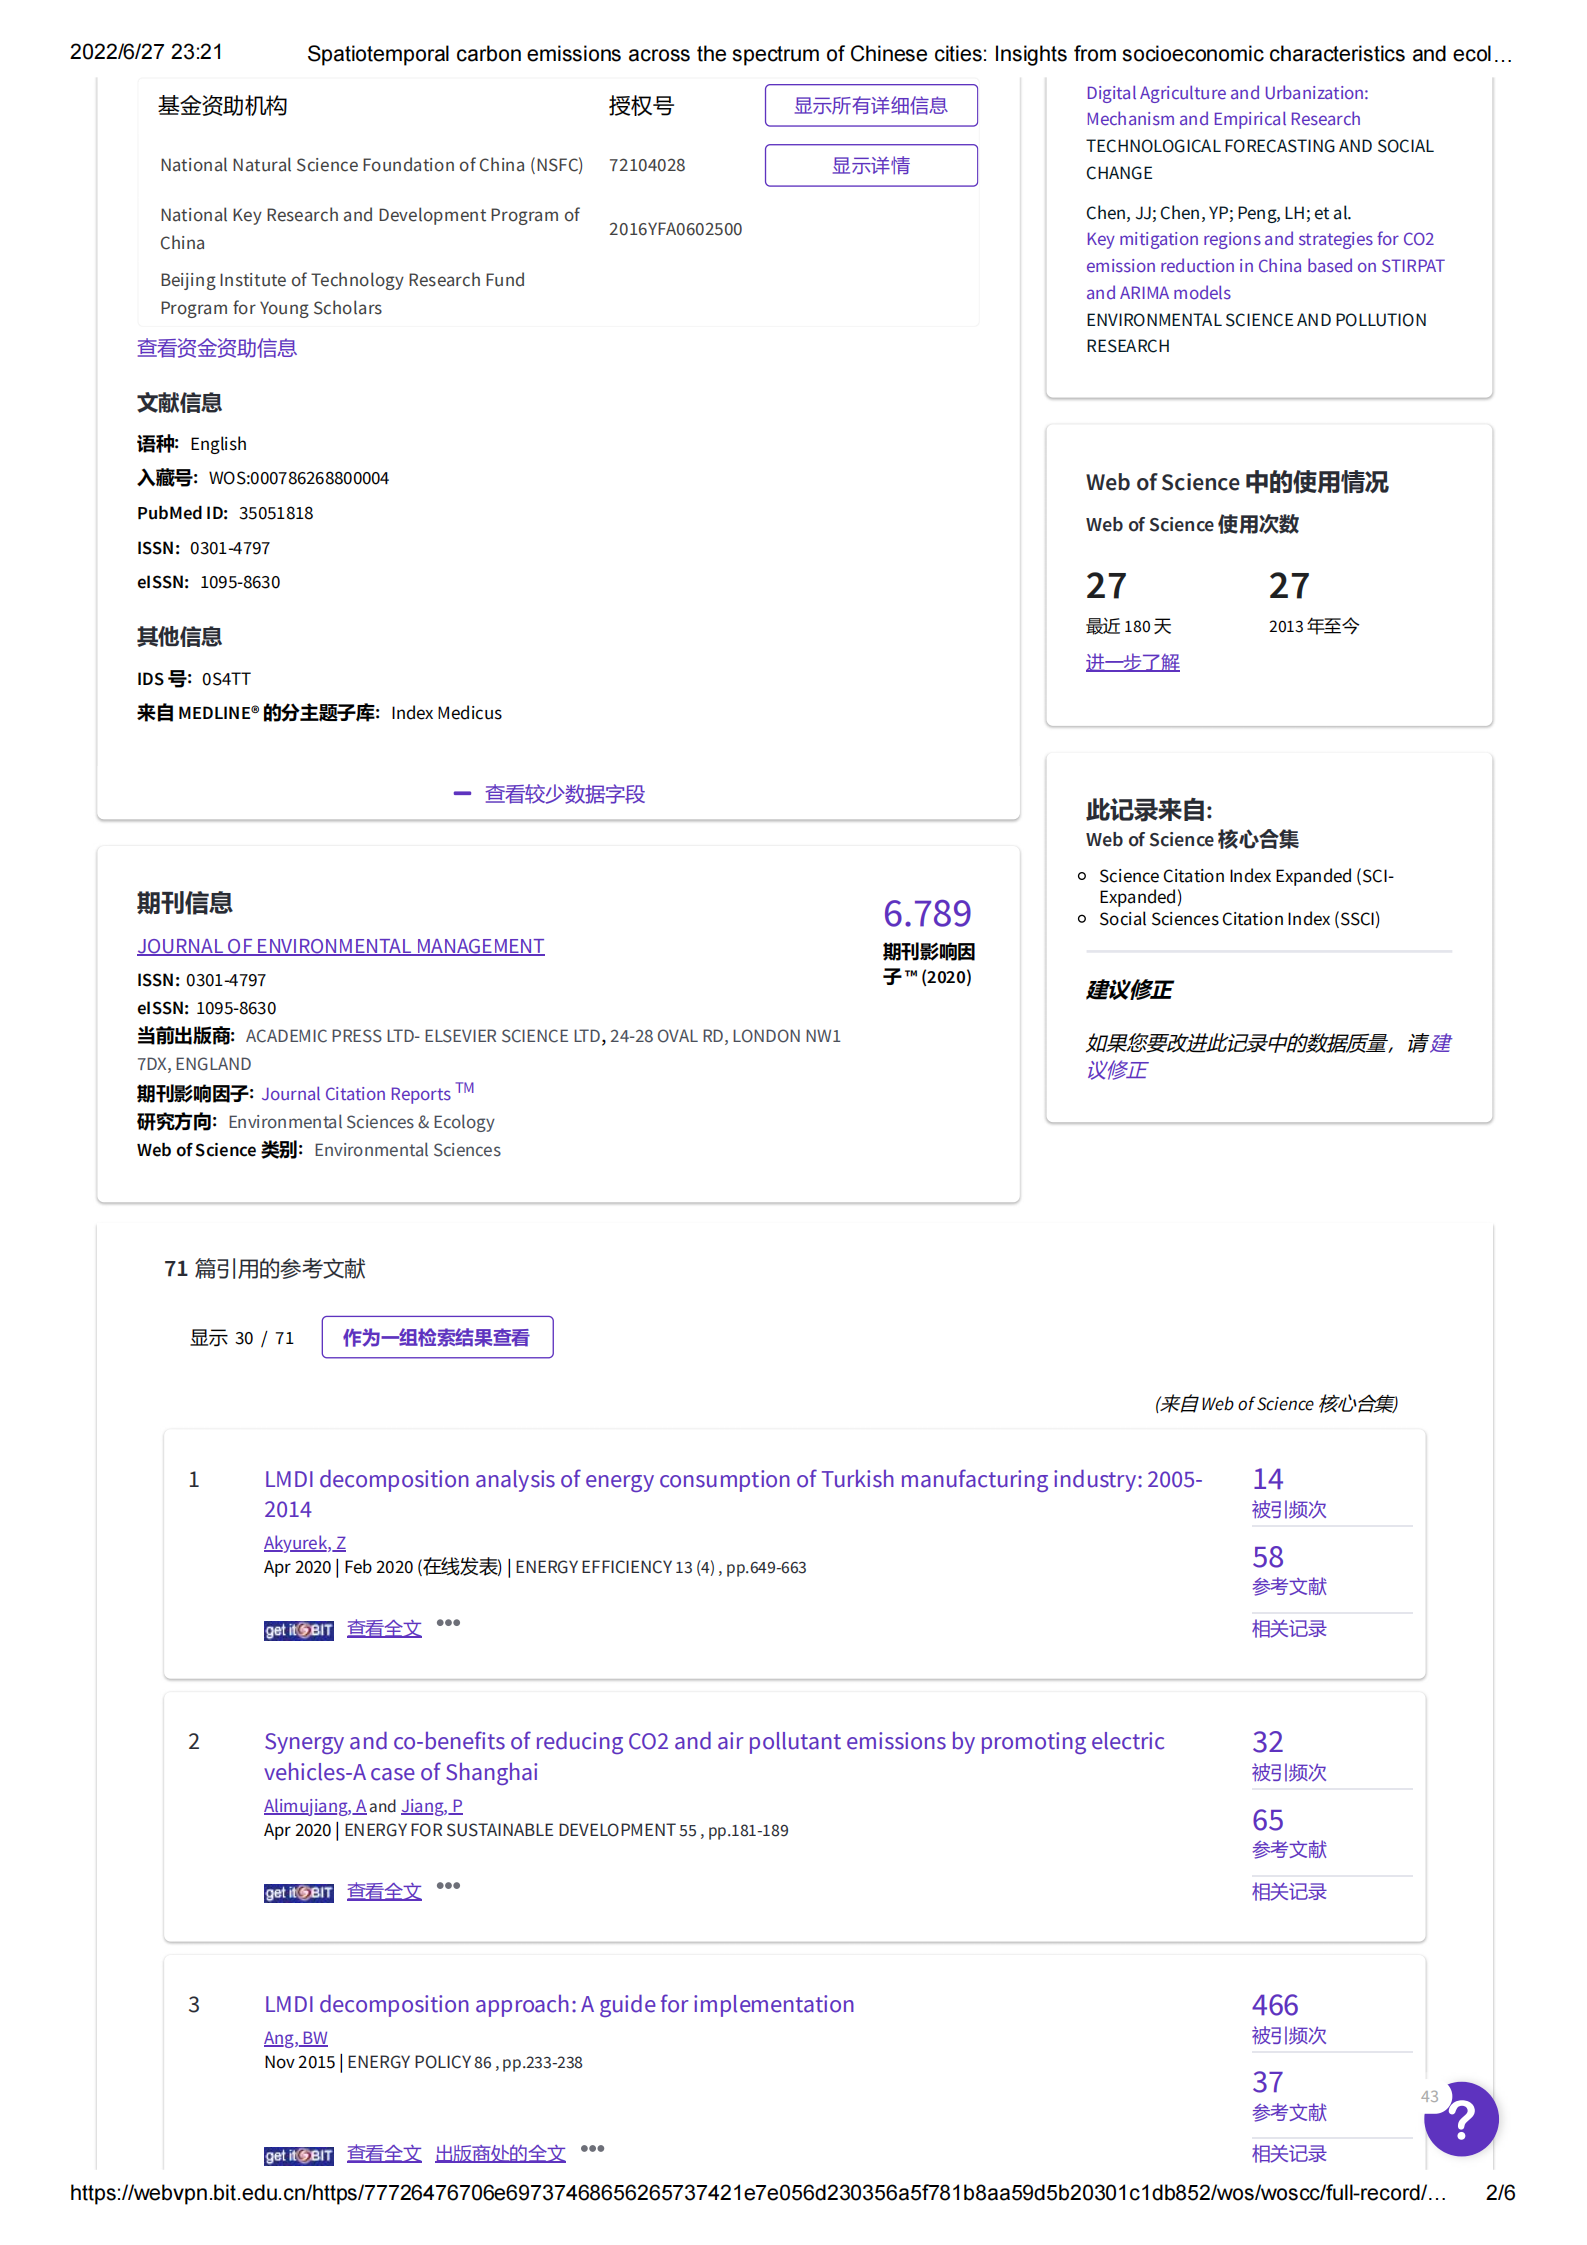
Task: Open 出版商处的全文 publisher full text link
Action: coord(500,2154)
